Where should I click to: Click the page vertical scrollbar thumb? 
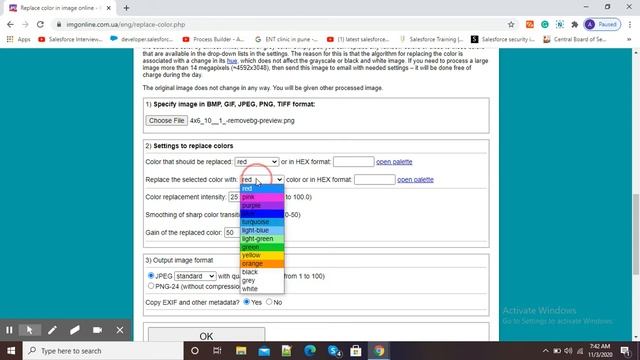click(x=636, y=235)
